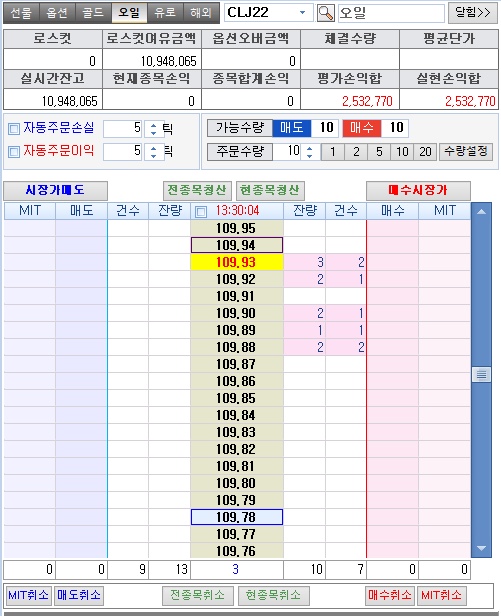
Task: Switch to the 골드 tab
Action: [93, 13]
